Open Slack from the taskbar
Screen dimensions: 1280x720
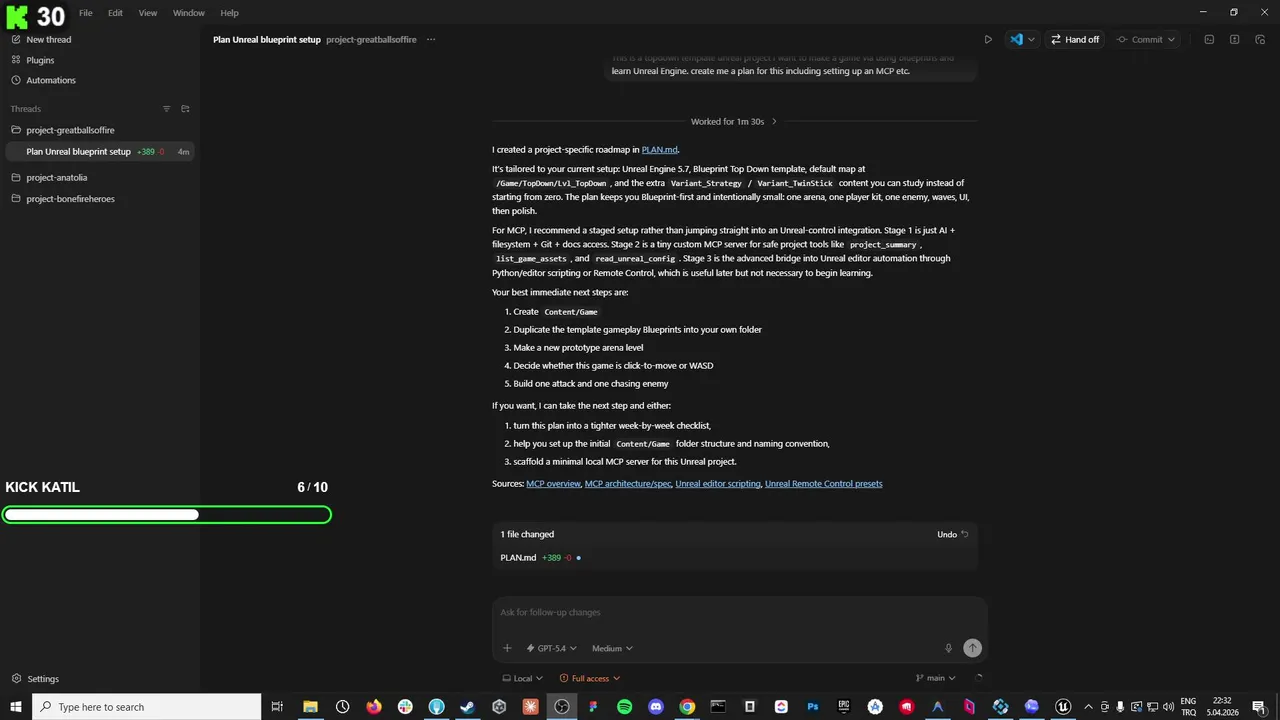coord(405,707)
